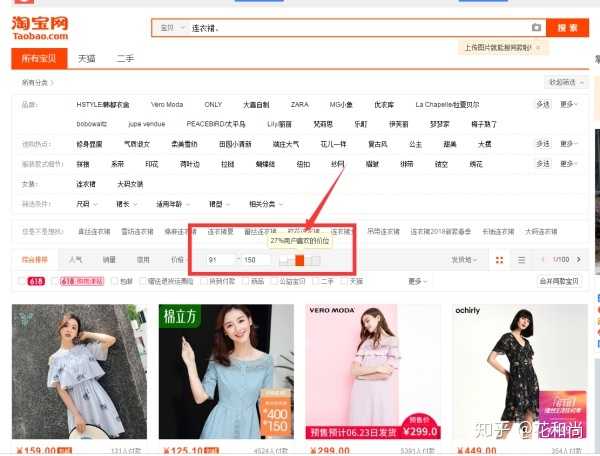Switch to the 二手 tab
600x456 pixels.
(124, 59)
